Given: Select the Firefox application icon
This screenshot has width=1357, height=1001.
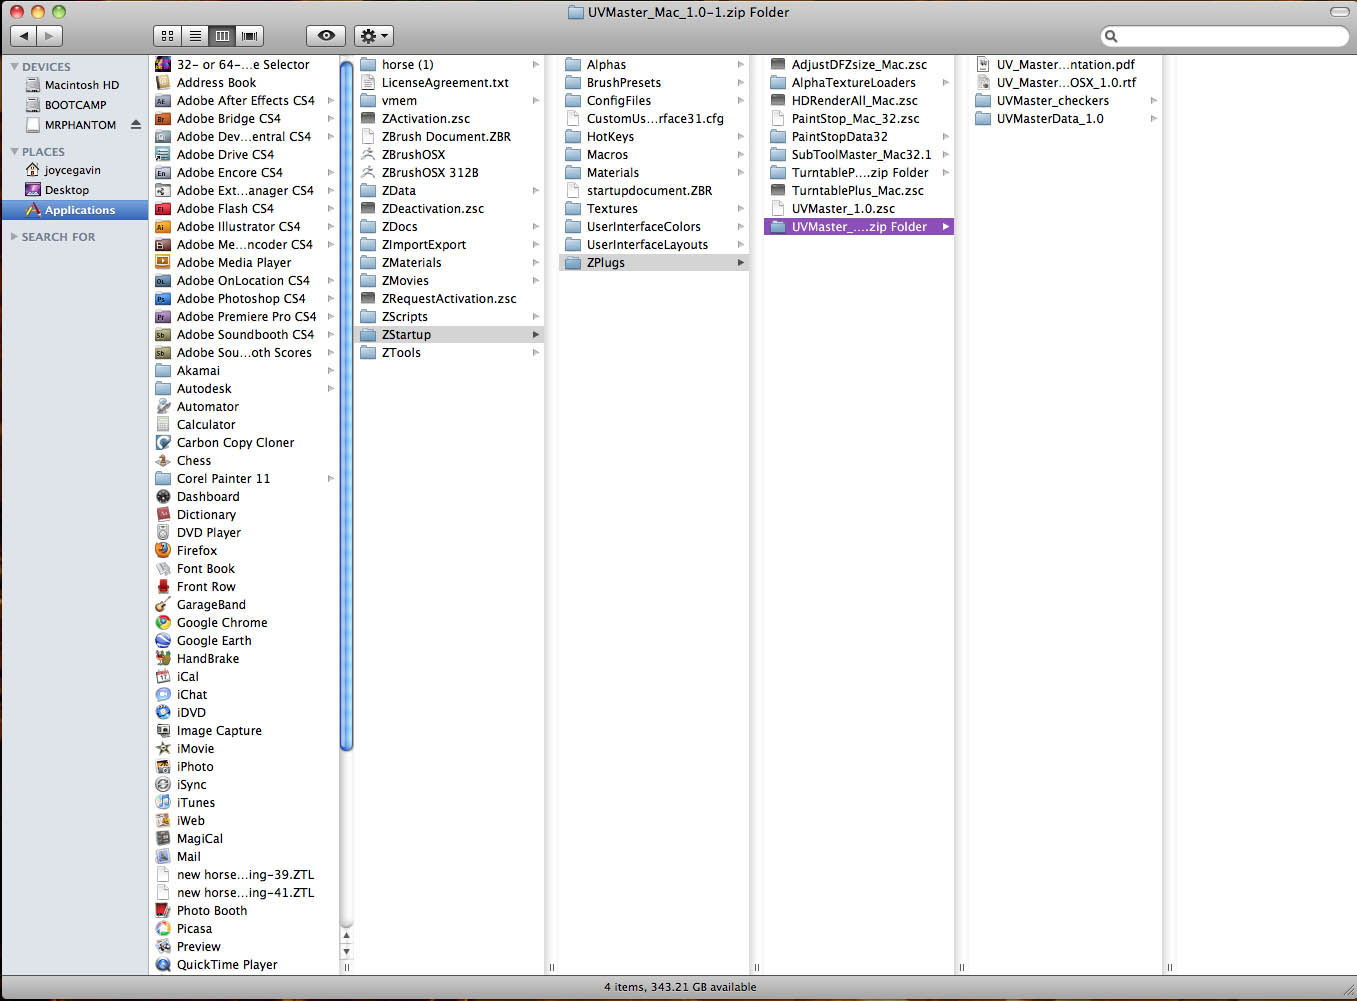Looking at the screenshot, I should tap(163, 551).
